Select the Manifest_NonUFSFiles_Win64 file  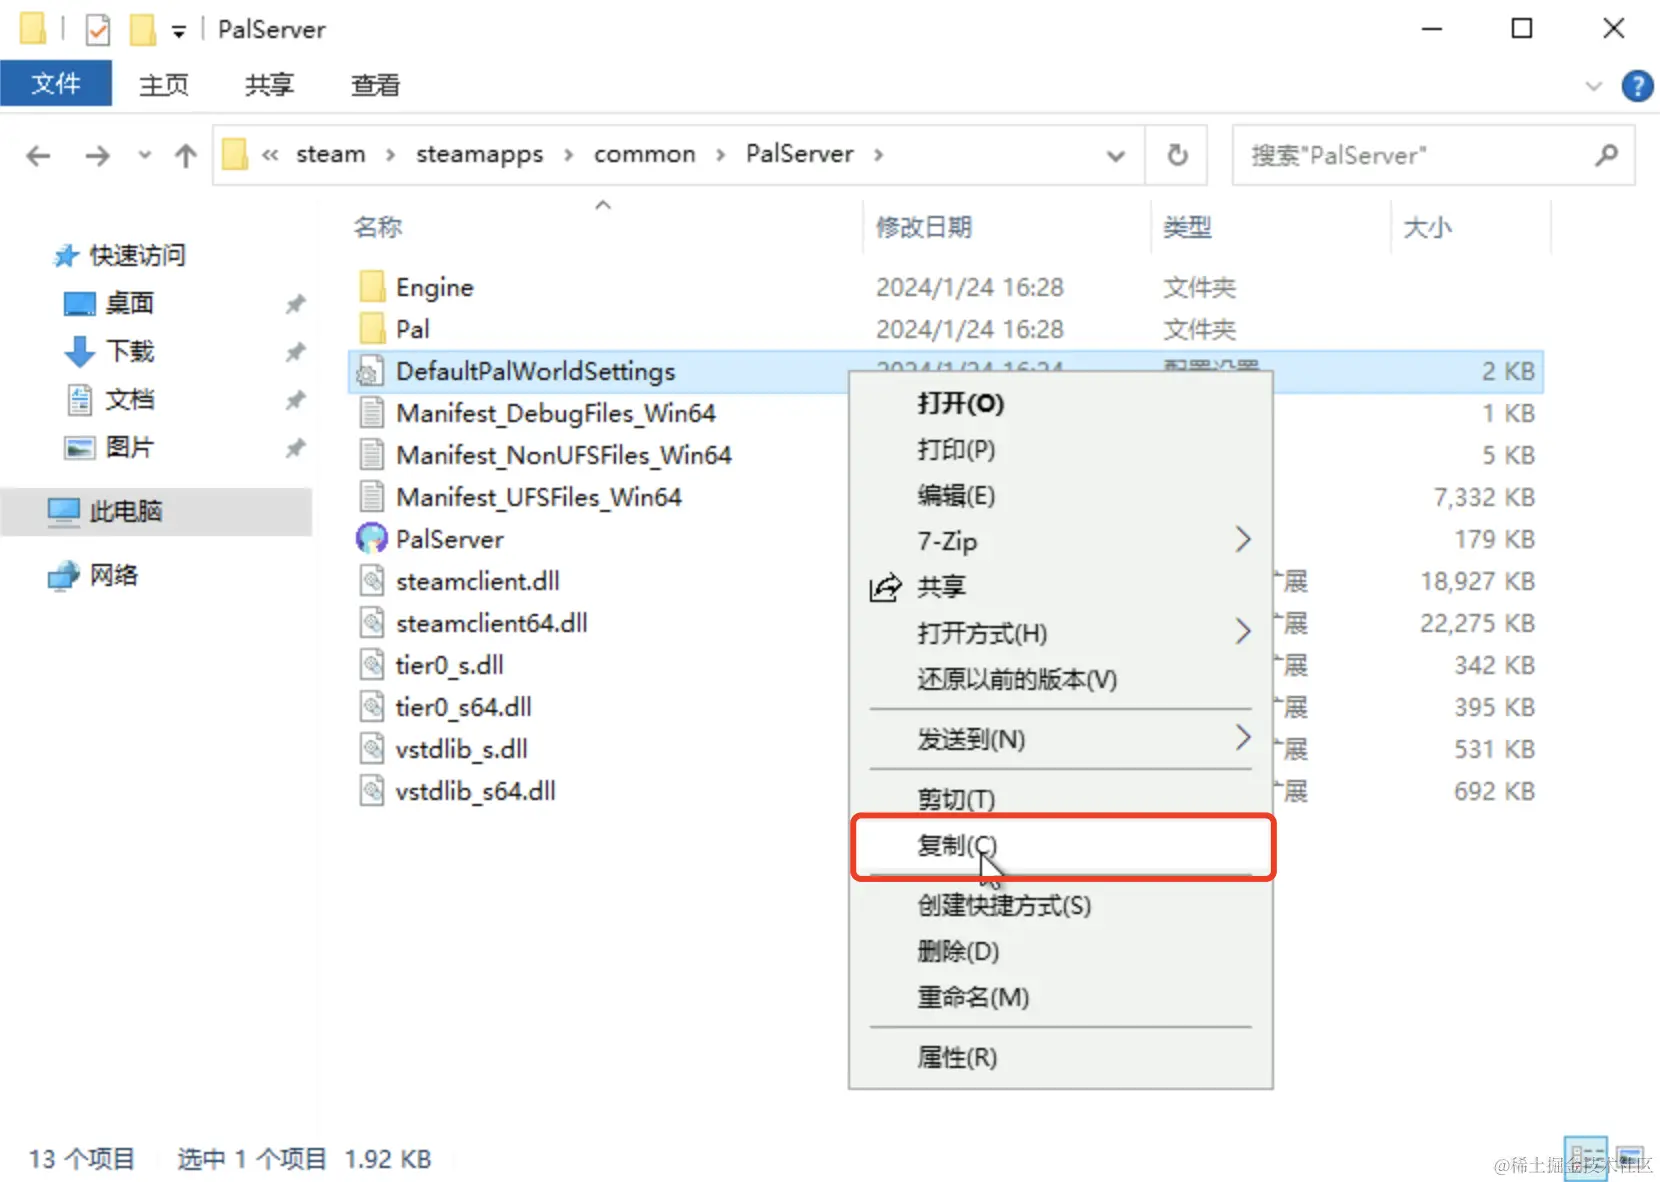563,455
